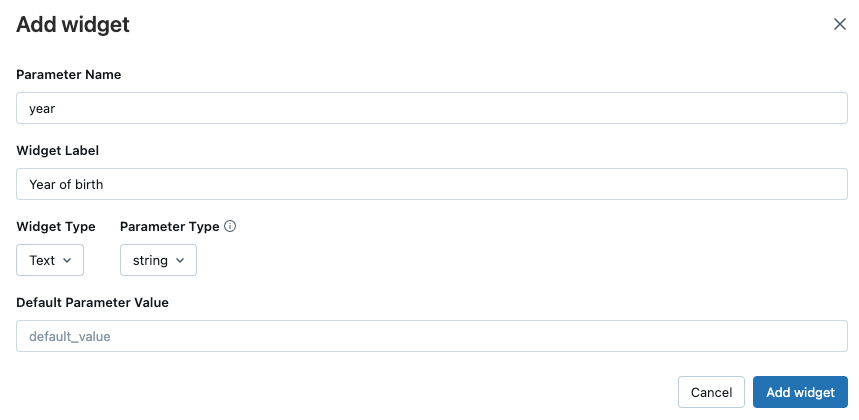
Task: Place cursor on the 'year' text
Action: pyautogui.click(x=42, y=108)
